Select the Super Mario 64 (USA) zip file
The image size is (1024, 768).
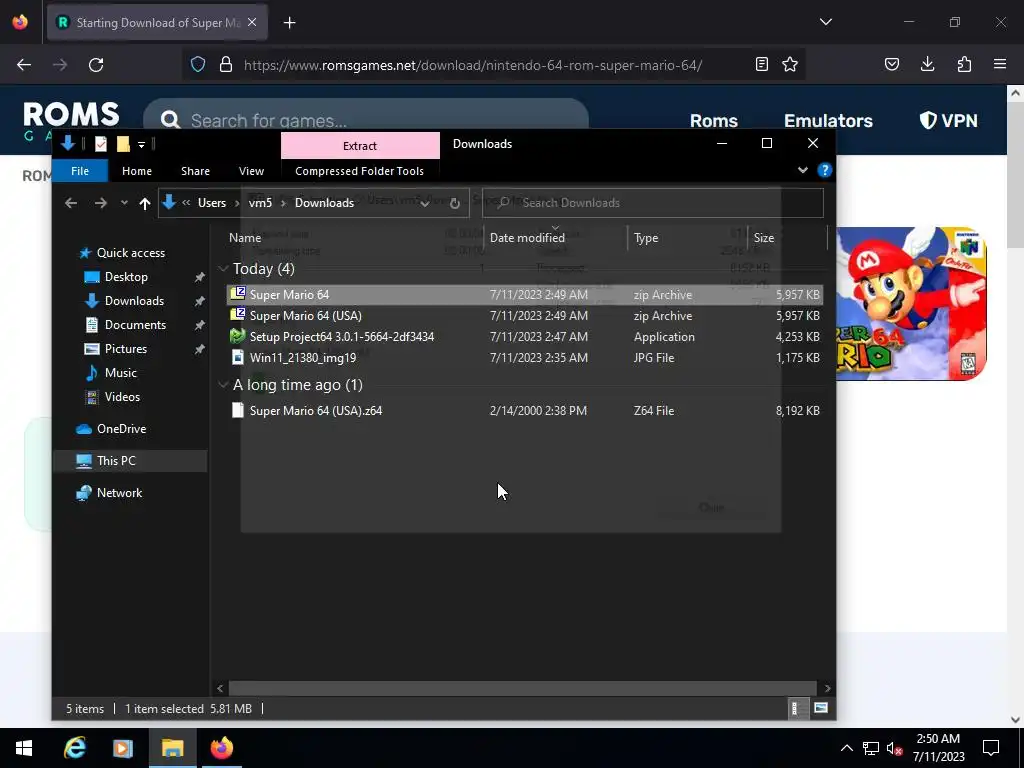[524, 315]
